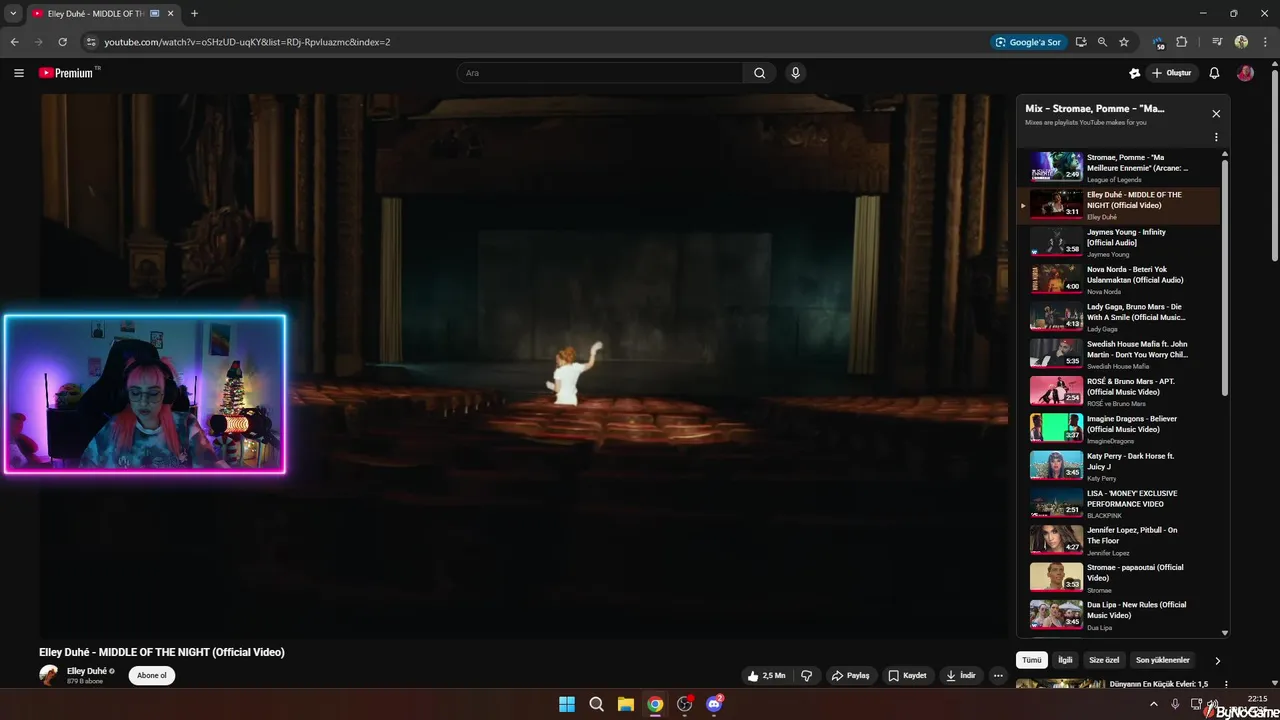1280x720 pixels.
Task: Click the search magnifier button
Action: (x=760, y=73)
